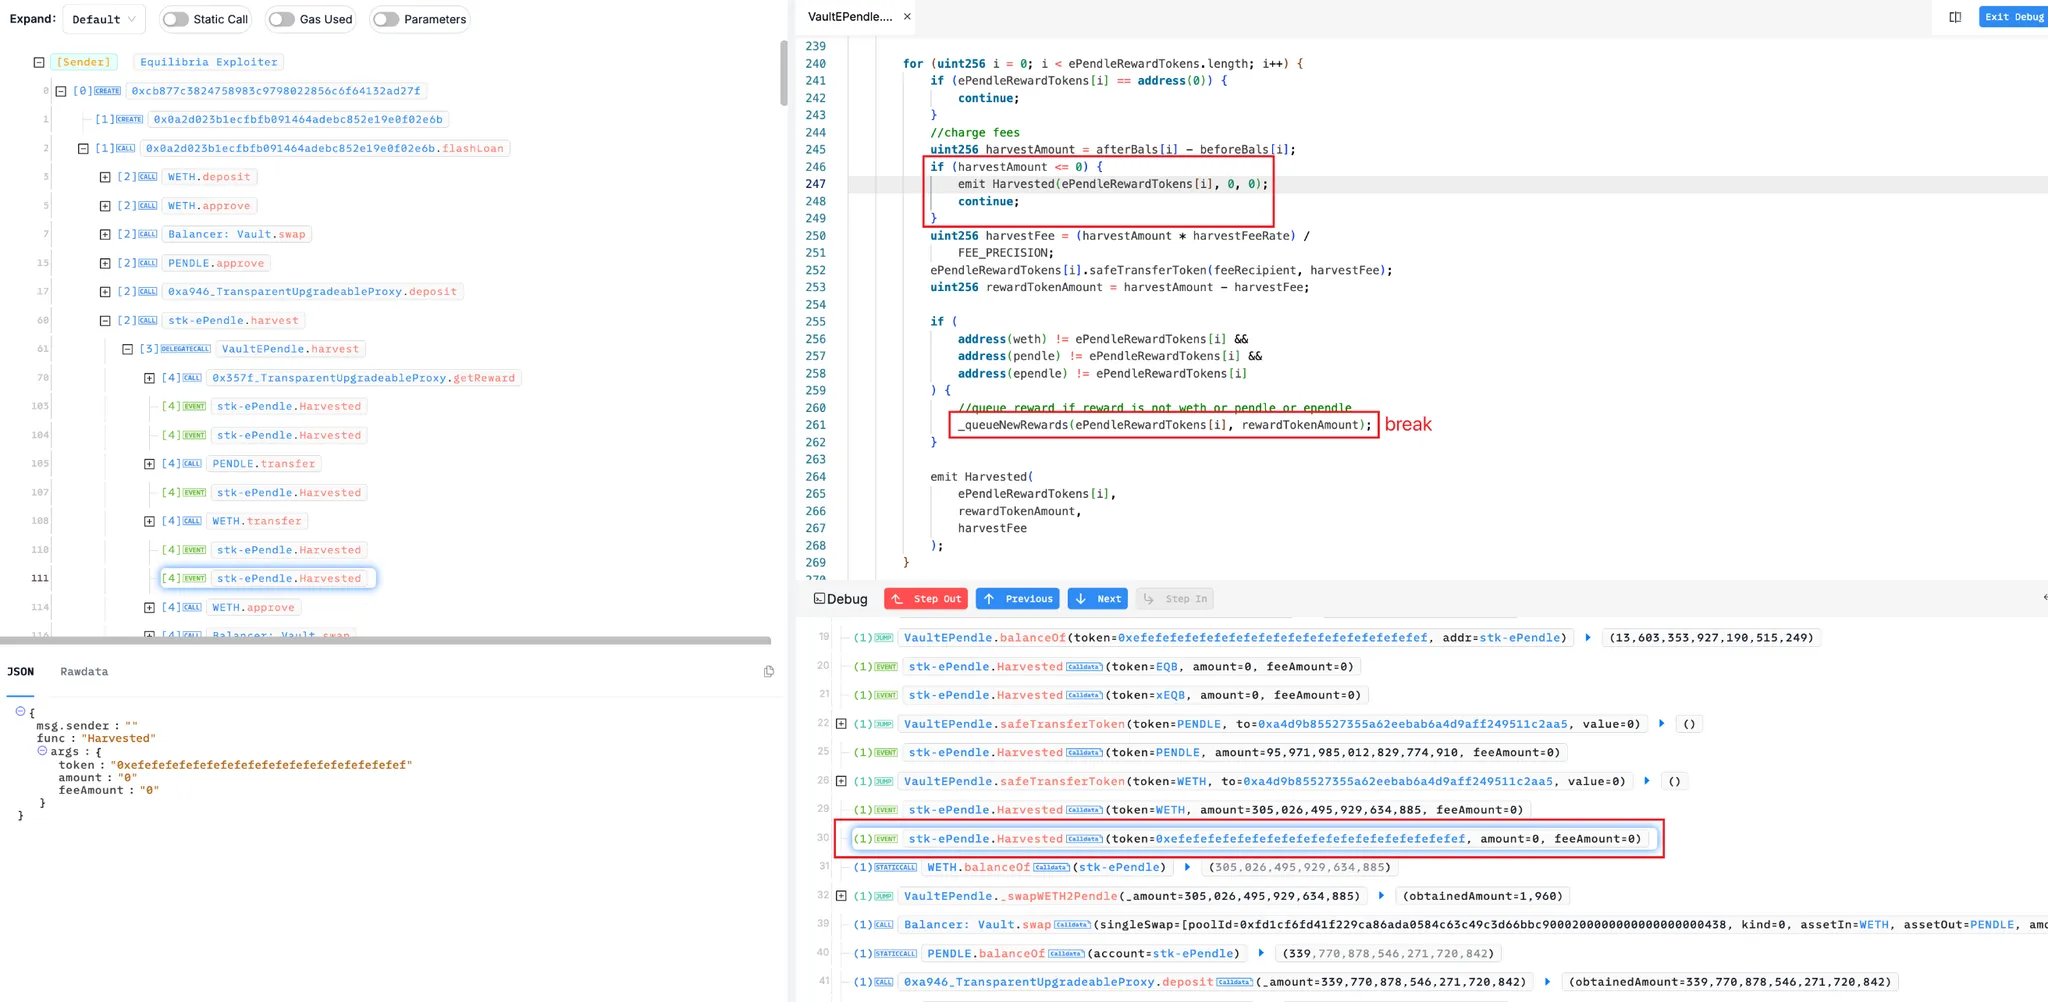Image resolution: width=2048 pixels, height=1002 pixels.
Task: Select the highlighted stk-ePendle.Harvested event at step 111
Action: (268, 578)
